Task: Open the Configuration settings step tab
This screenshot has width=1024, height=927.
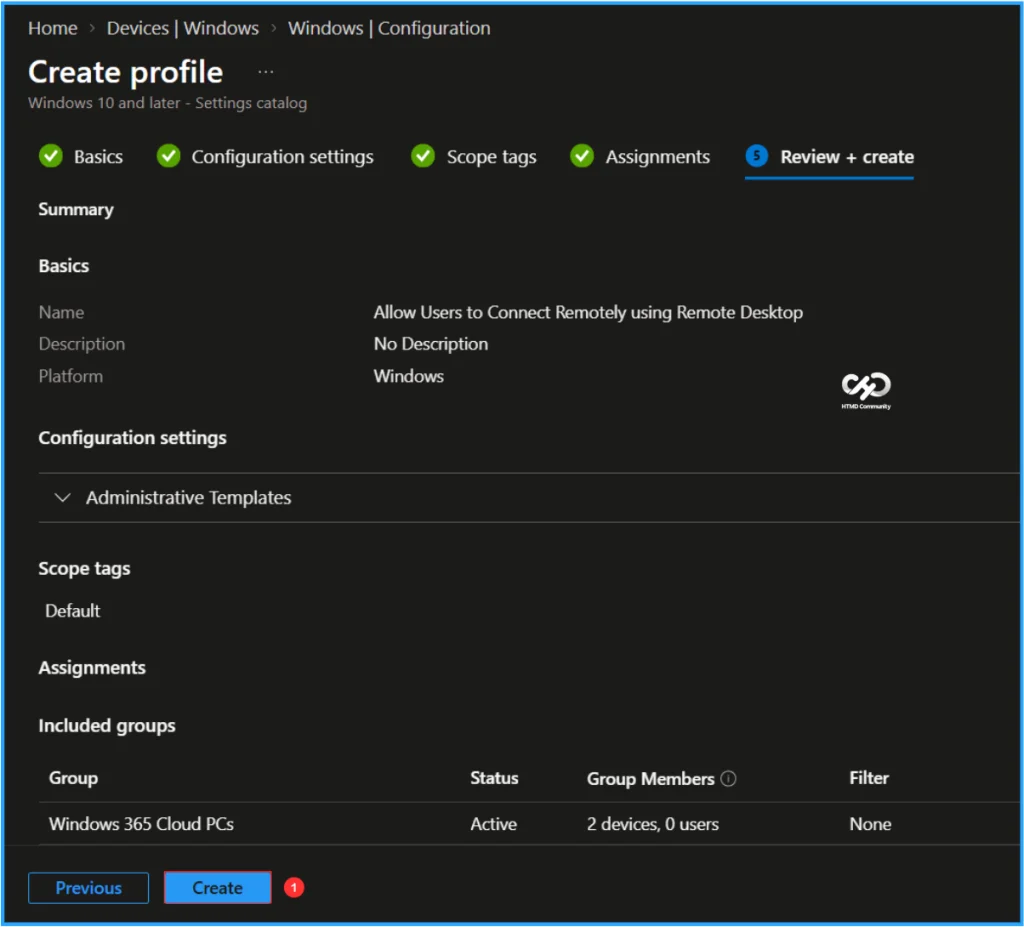Action: click(265, 157)
